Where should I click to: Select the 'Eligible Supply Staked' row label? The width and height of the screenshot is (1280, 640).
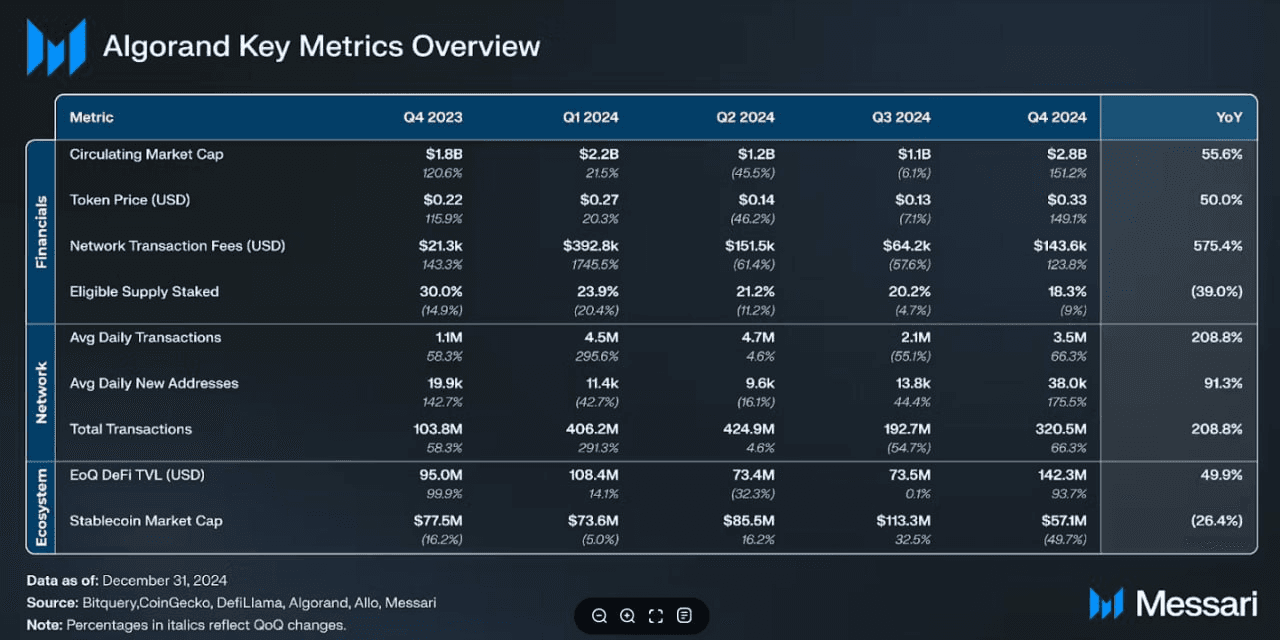pyautogui.click(x=144, y=292)
